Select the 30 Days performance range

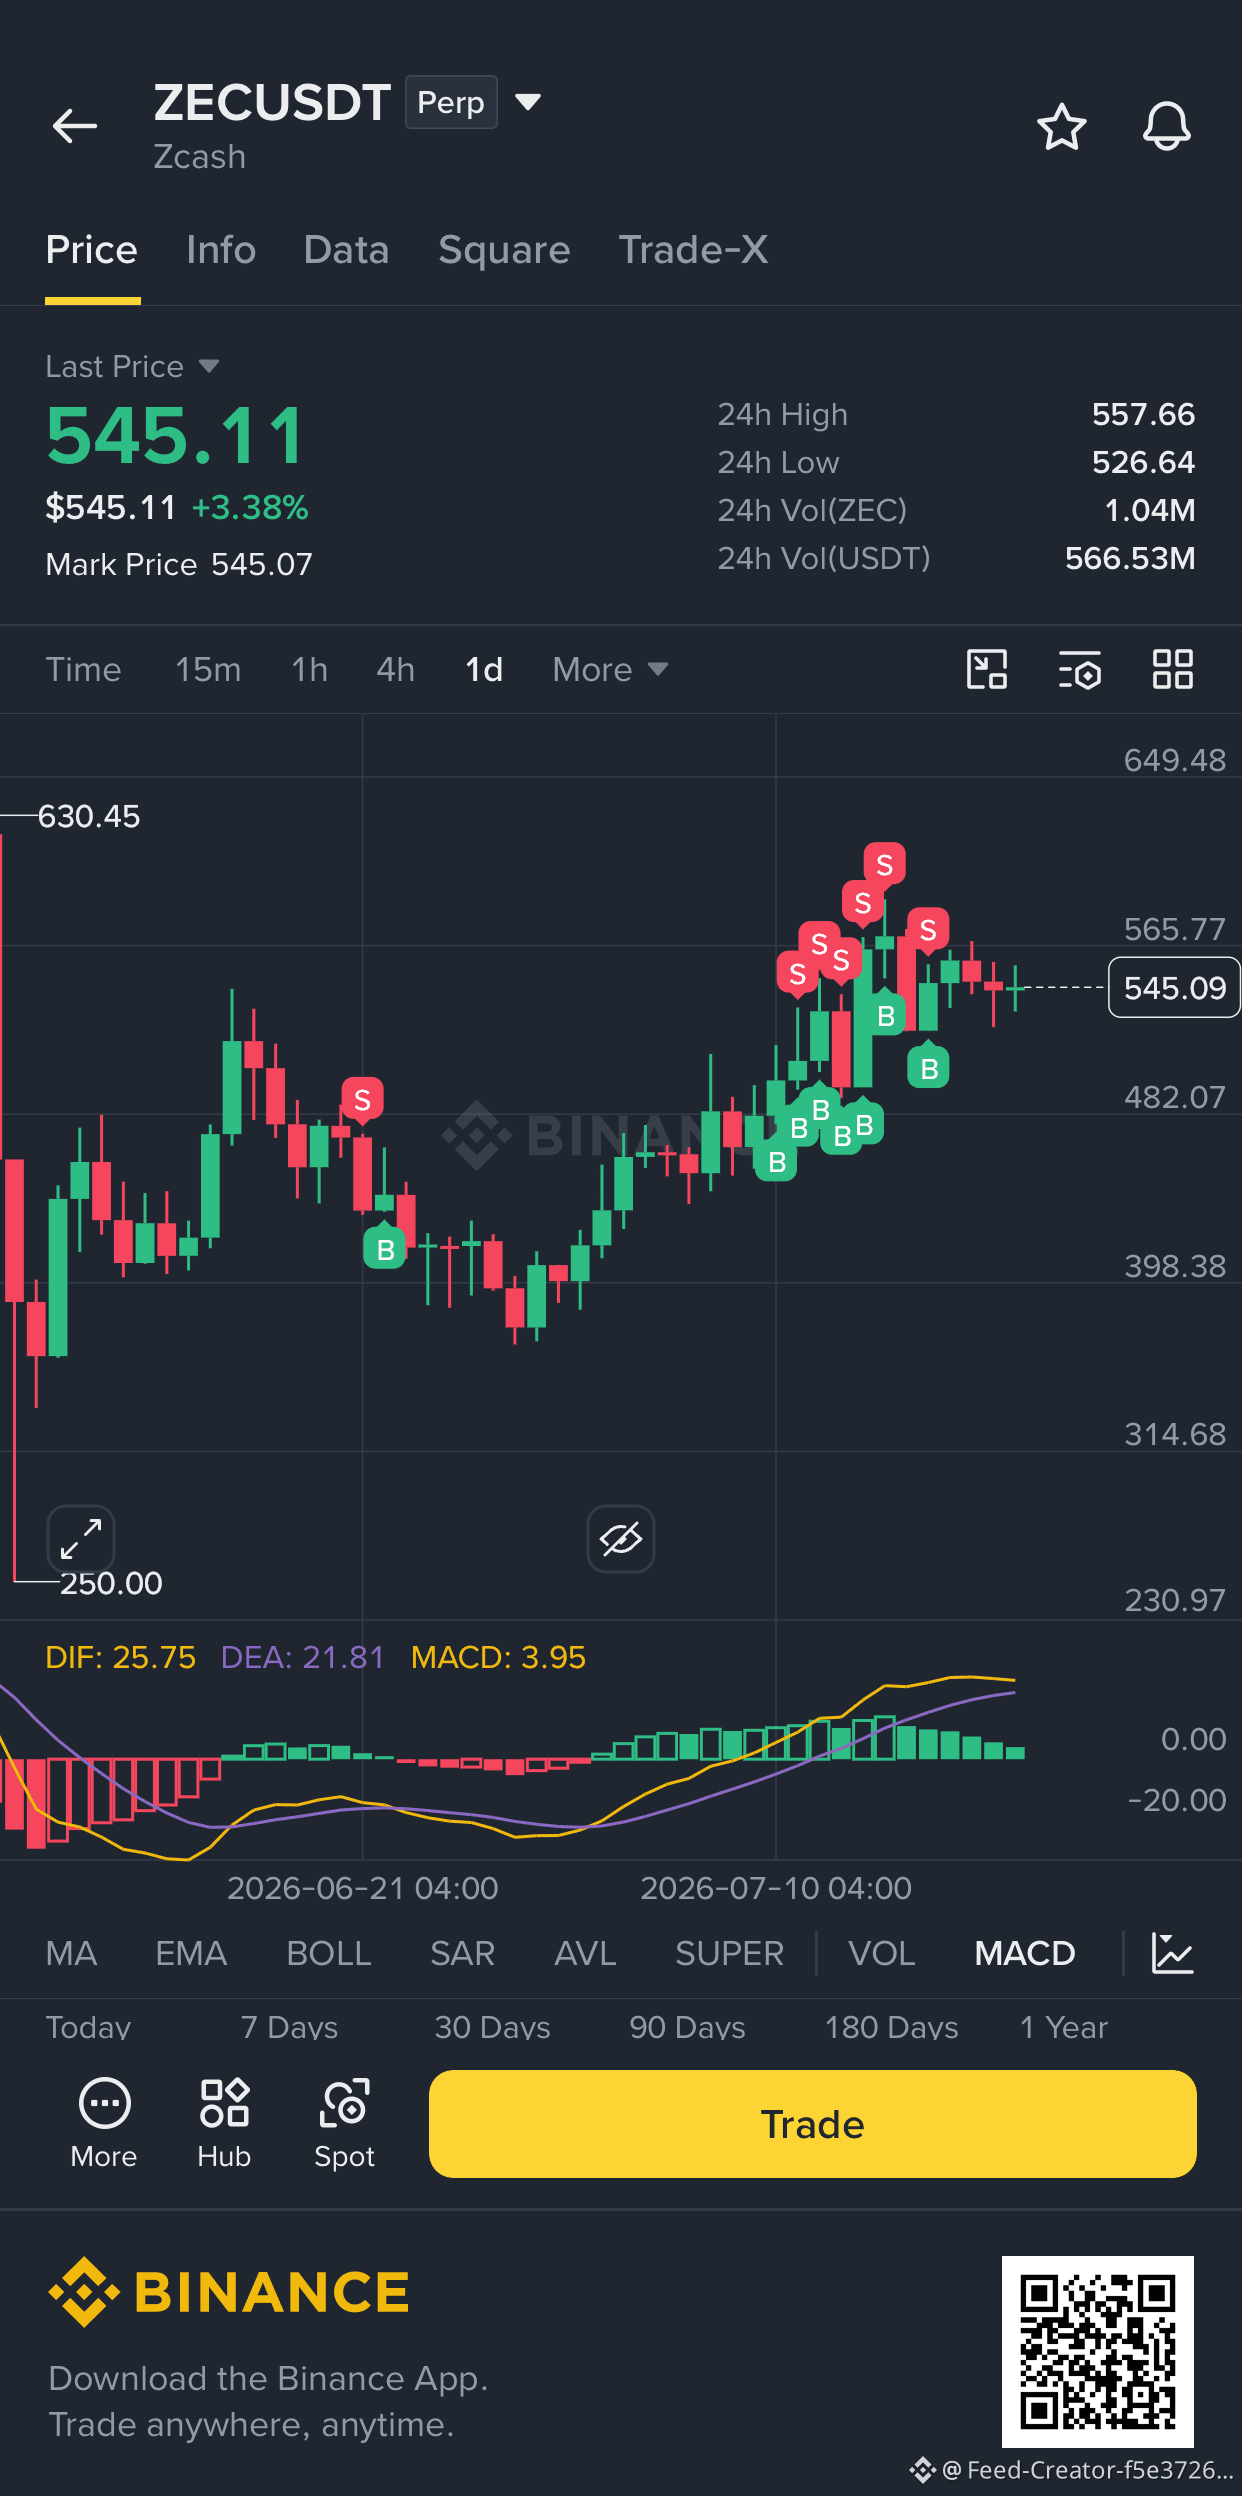pos(492,2027)
